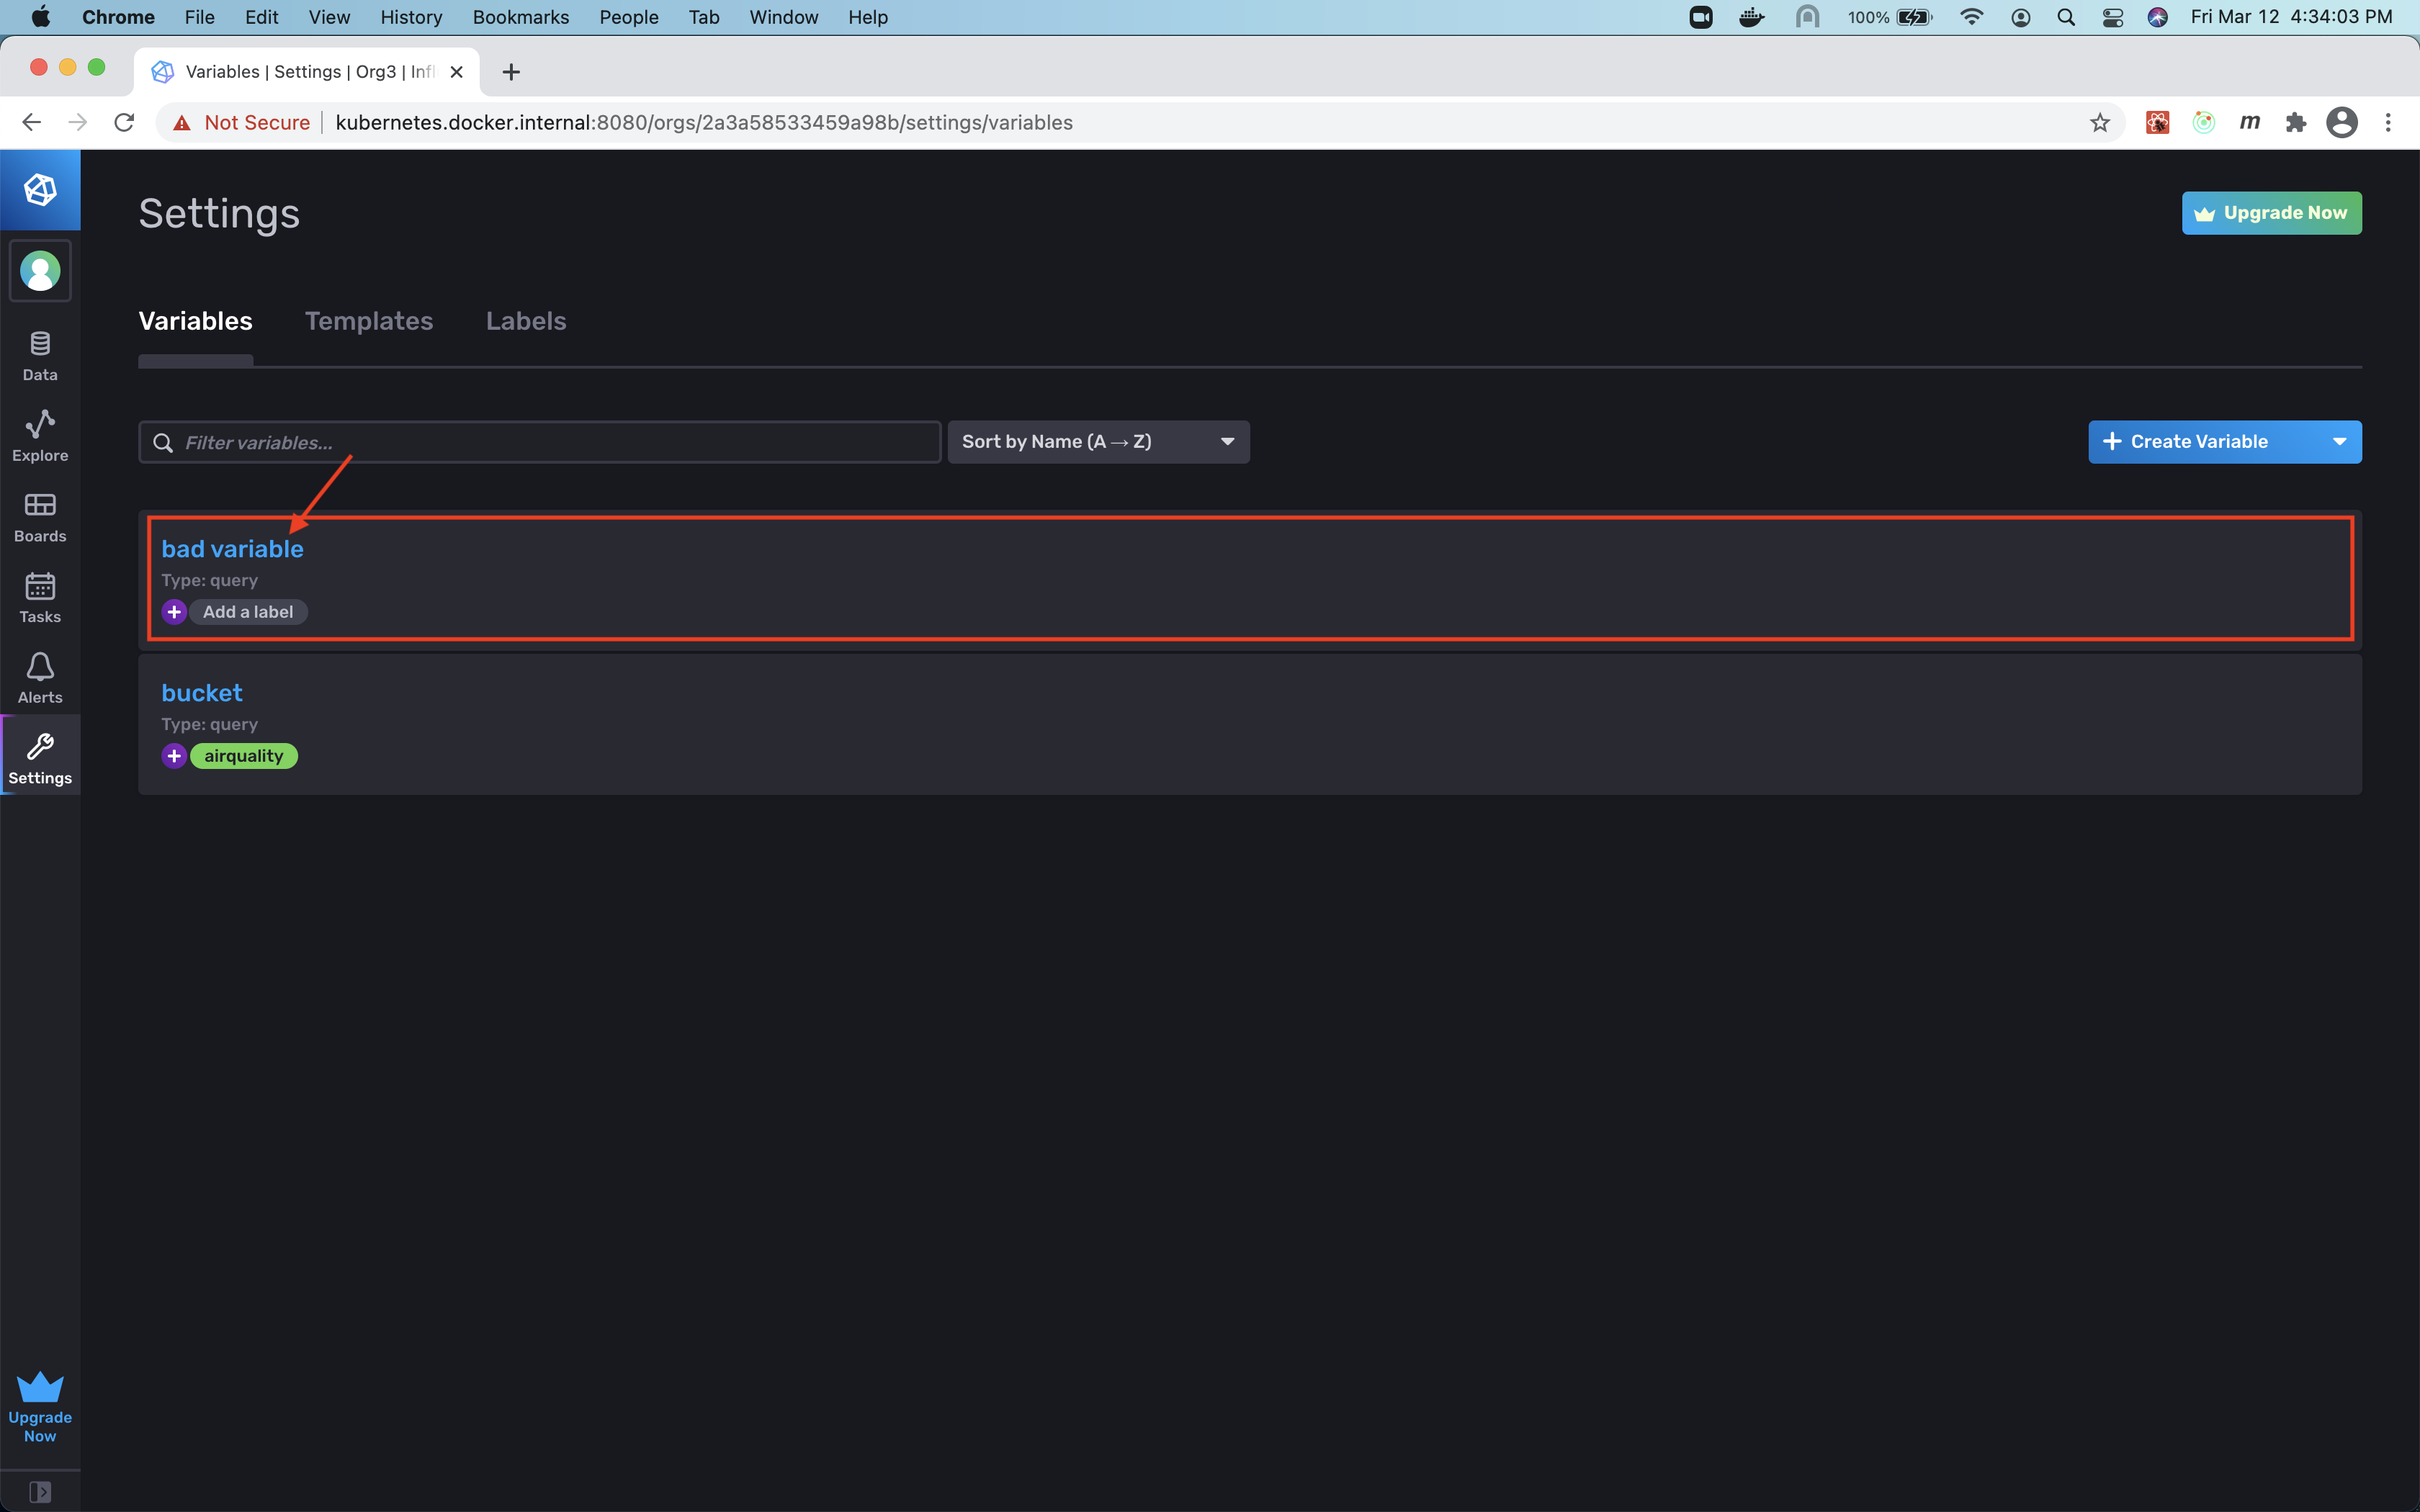Select the airquality label pill
Screen dimensions: 2420x1512
pyautogui.click(x=244, y=755)
